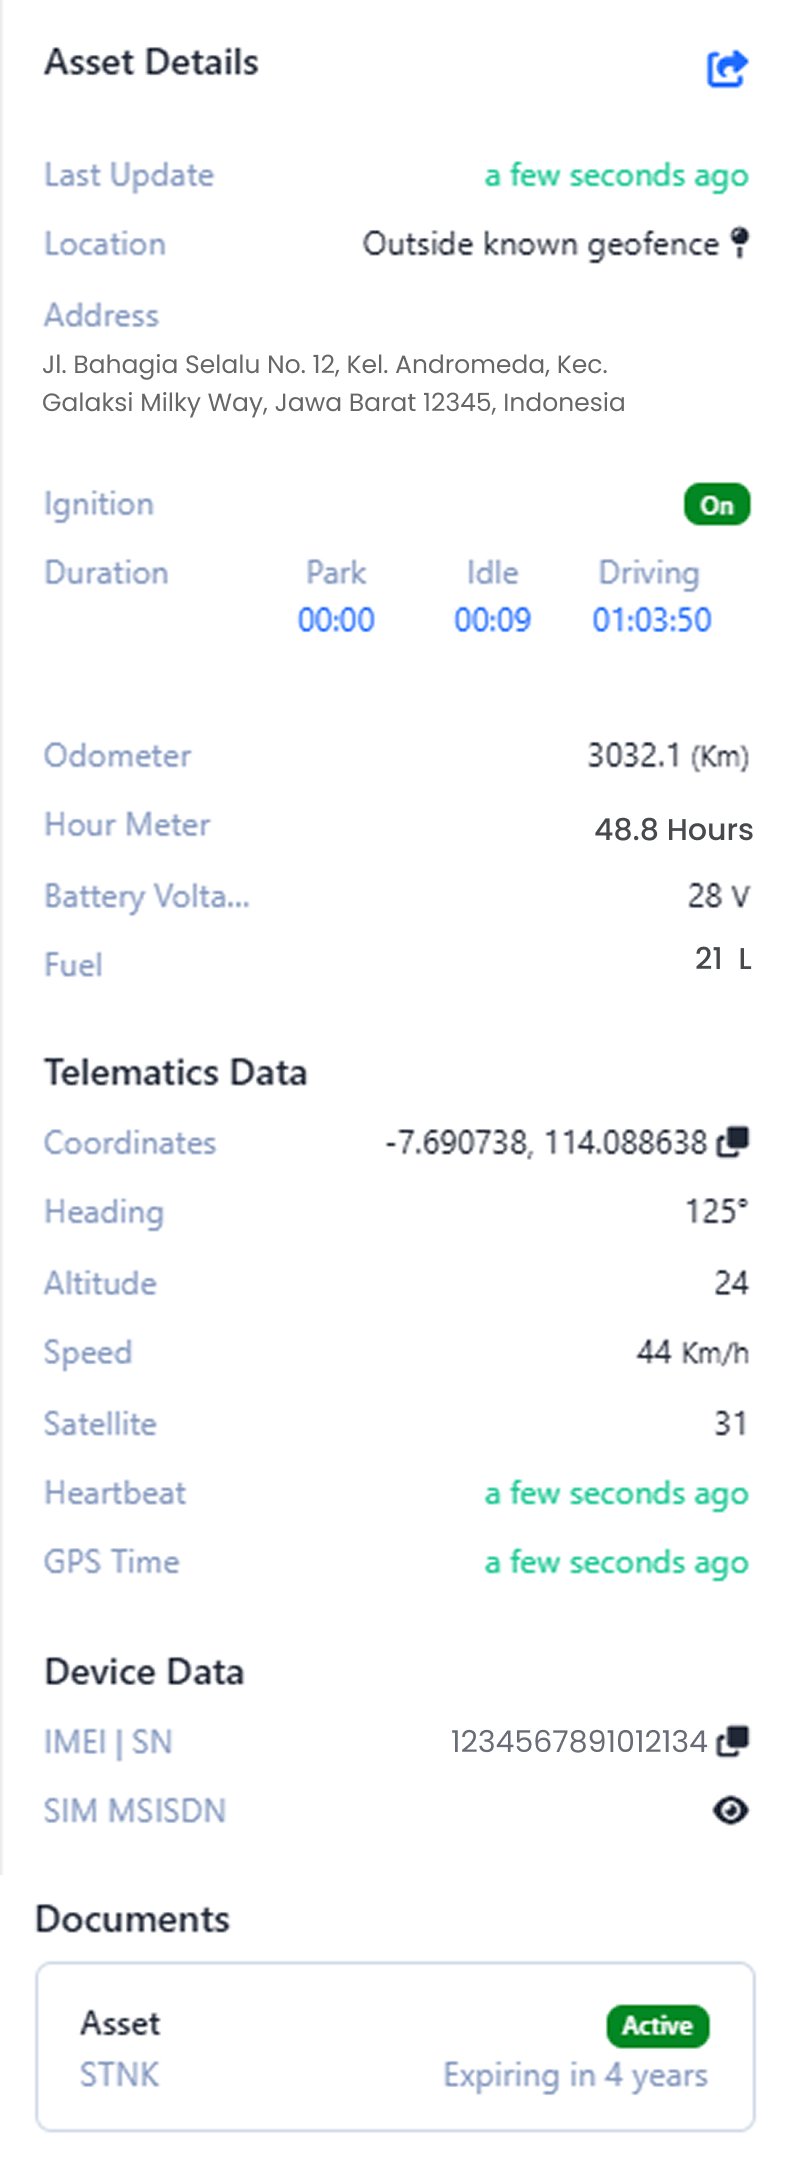This screenshot has width=793, height=2170.
Task: Click the Outside known geofence text
Action: [x=540, y=244]
